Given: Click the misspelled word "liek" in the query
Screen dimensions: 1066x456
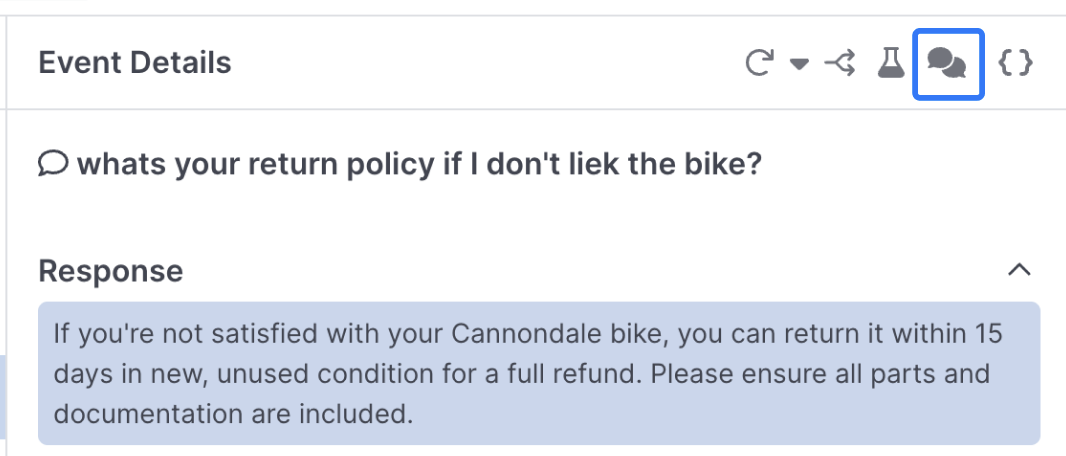Looking at the screenshot, I should pos(556,163).
